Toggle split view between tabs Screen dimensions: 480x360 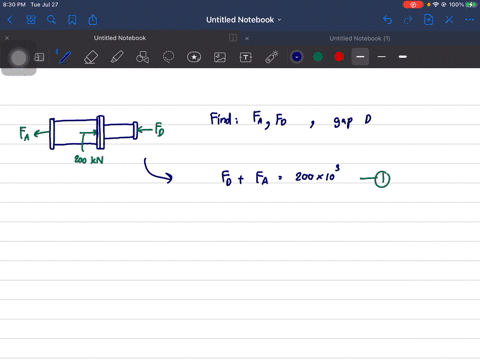tap(233, 38)
